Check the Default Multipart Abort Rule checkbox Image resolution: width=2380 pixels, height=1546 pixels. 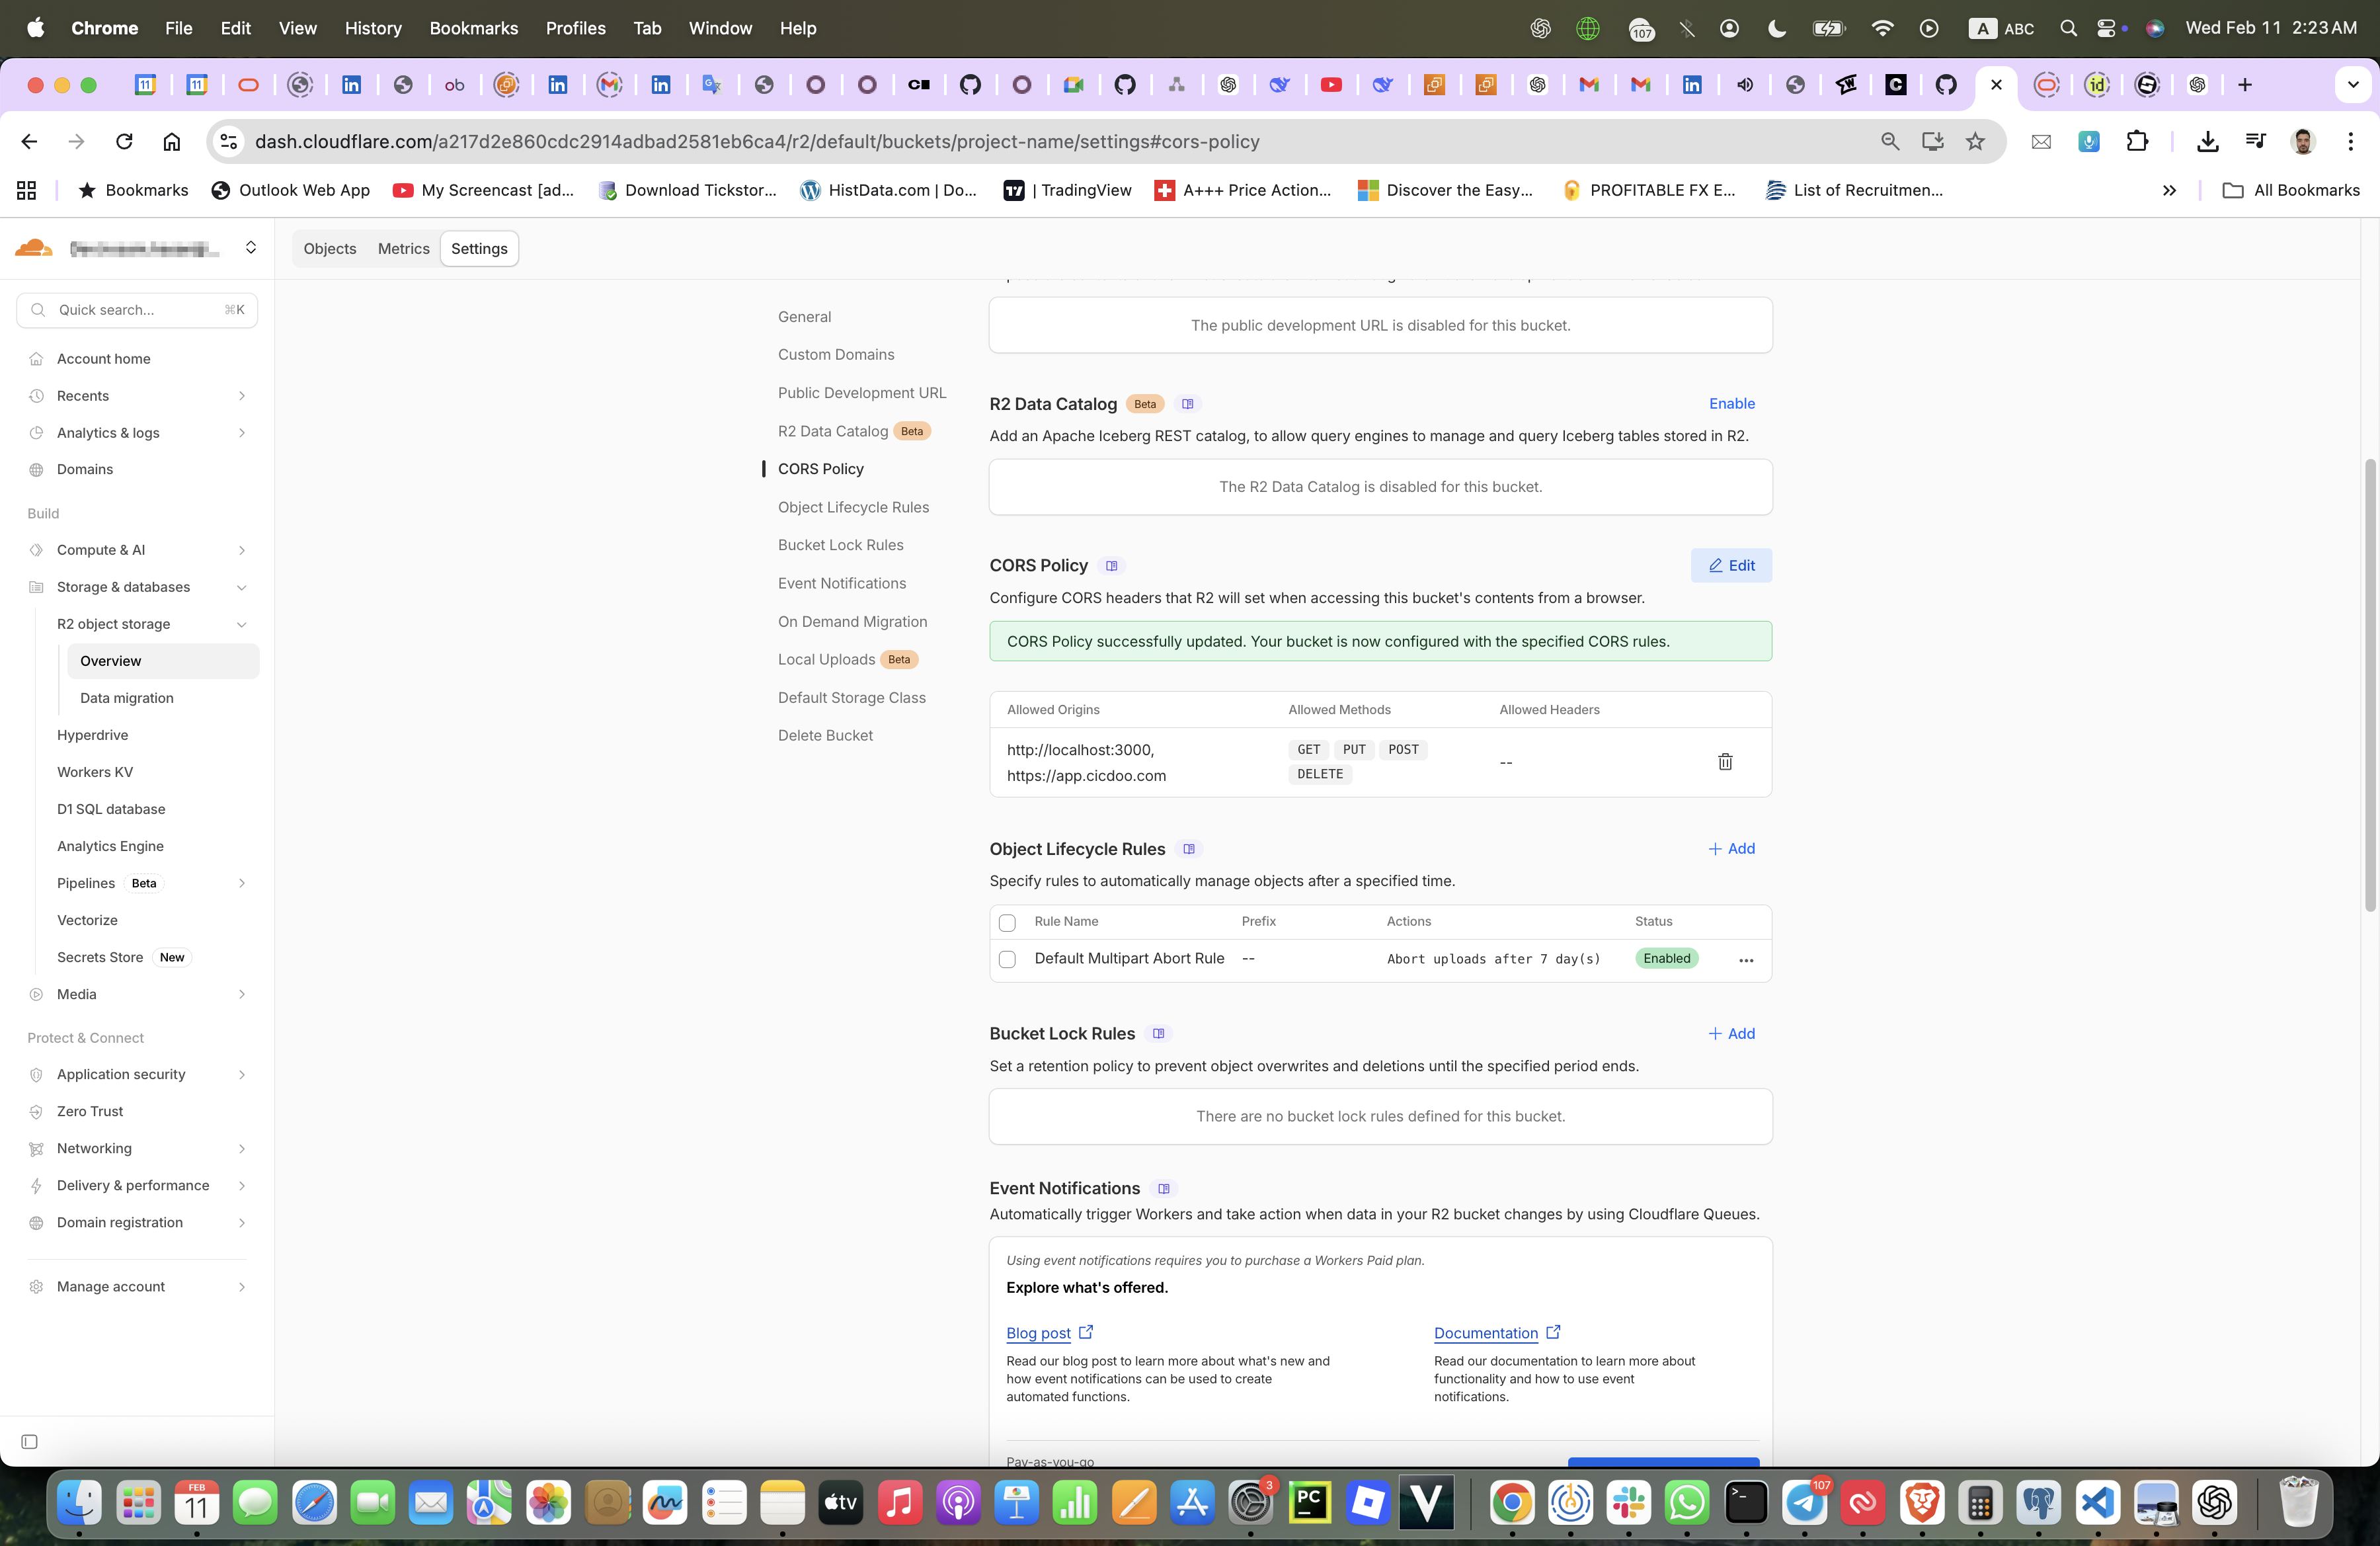[1007, 959]
